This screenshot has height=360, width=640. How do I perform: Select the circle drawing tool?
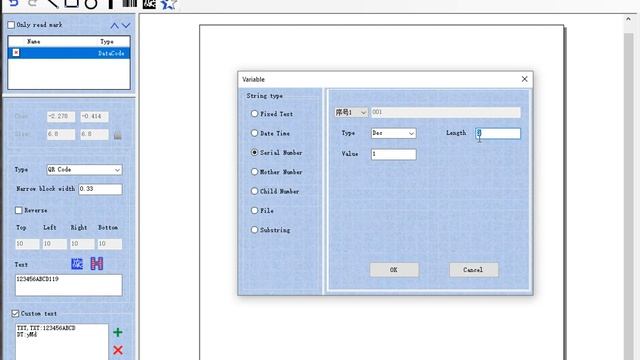tap(91, 4)
